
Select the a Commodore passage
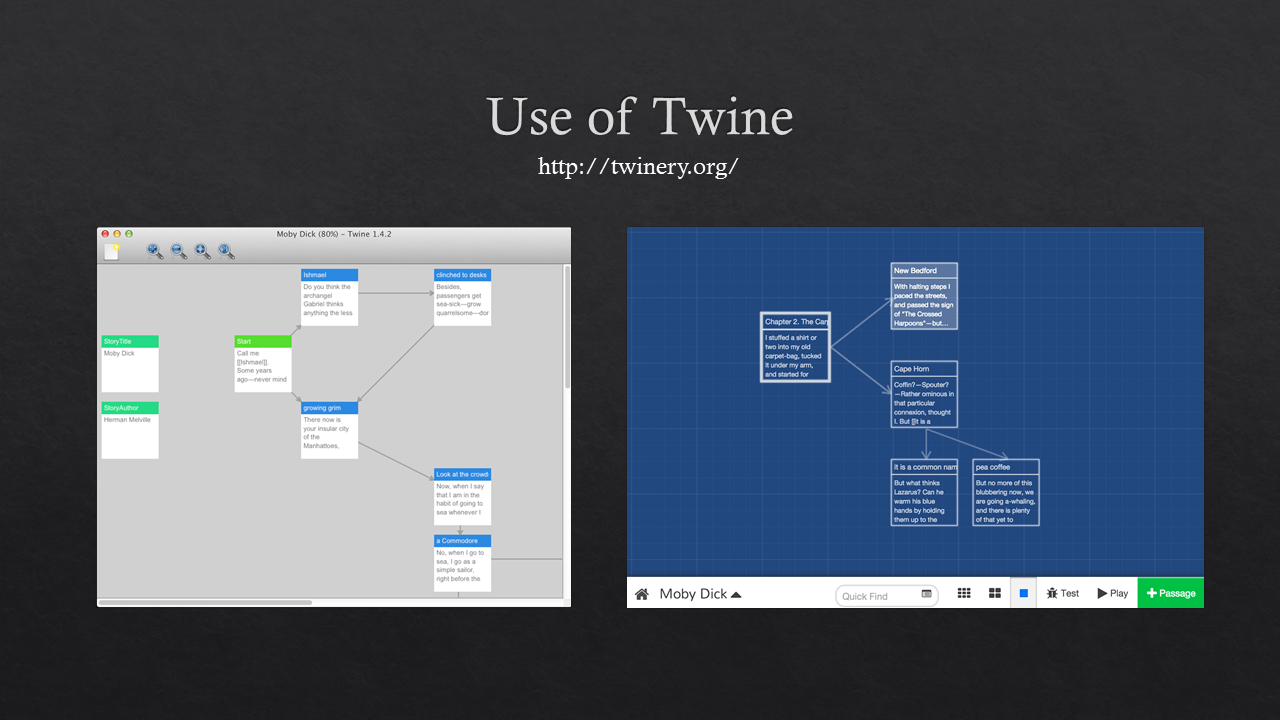point(462,563)
